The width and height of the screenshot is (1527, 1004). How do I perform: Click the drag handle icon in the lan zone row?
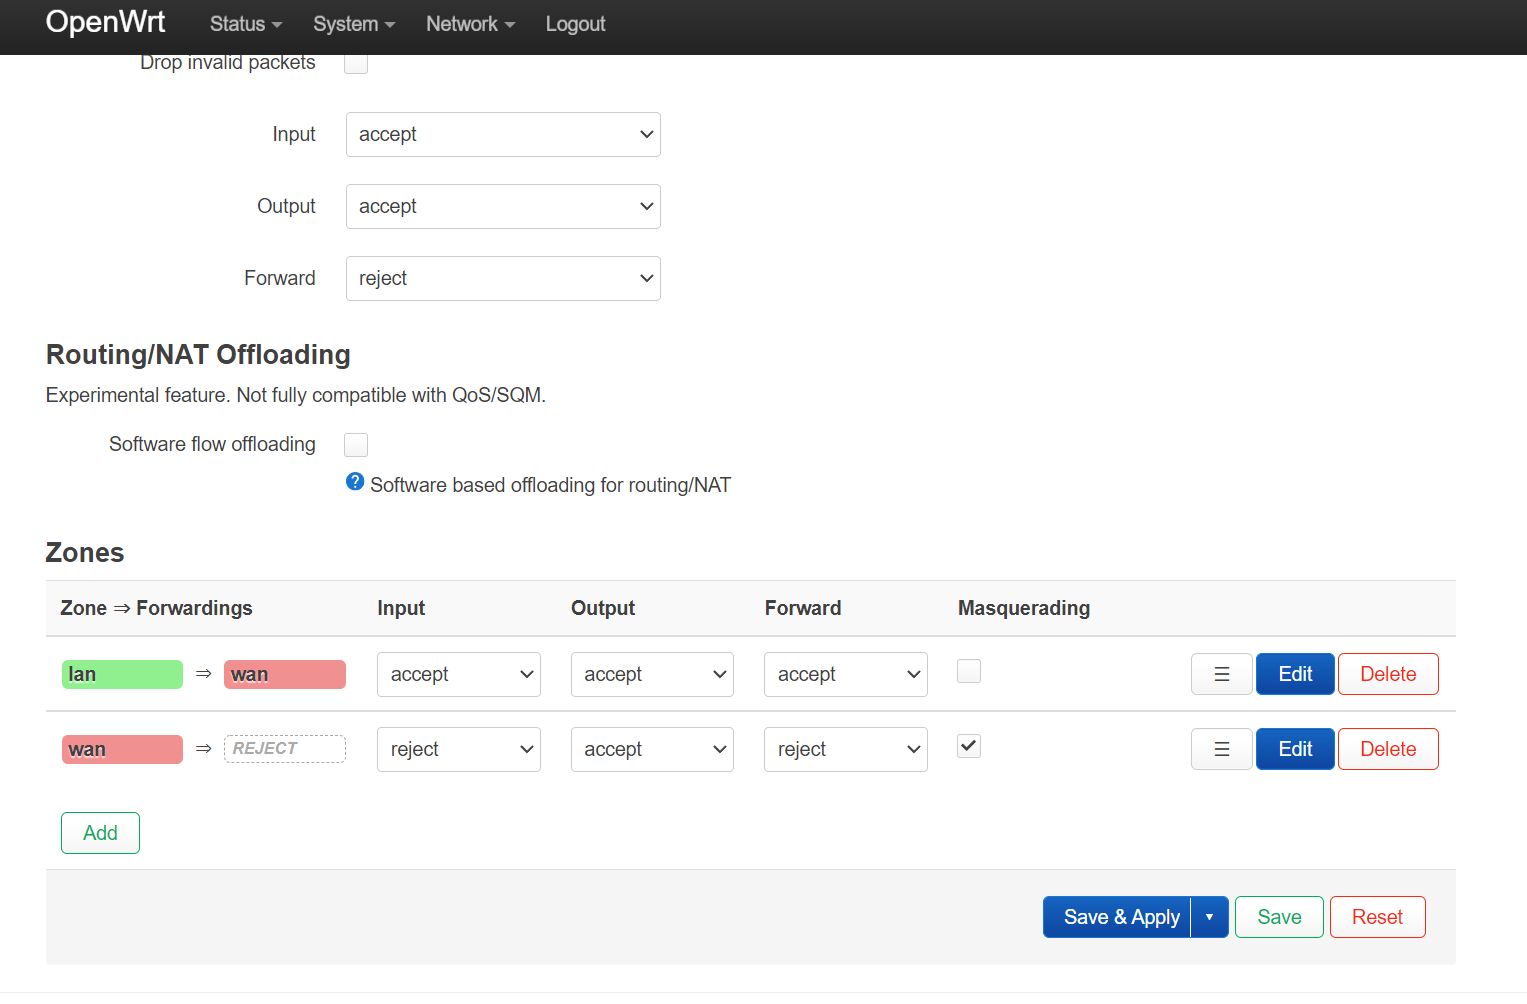click(1221, 674)
